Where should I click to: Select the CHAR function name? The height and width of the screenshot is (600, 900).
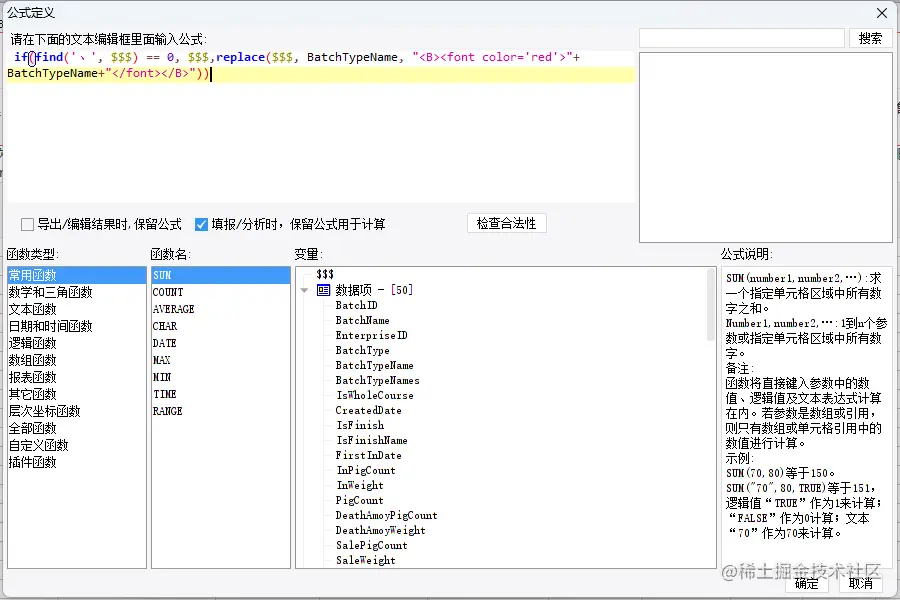pos(220,326)
